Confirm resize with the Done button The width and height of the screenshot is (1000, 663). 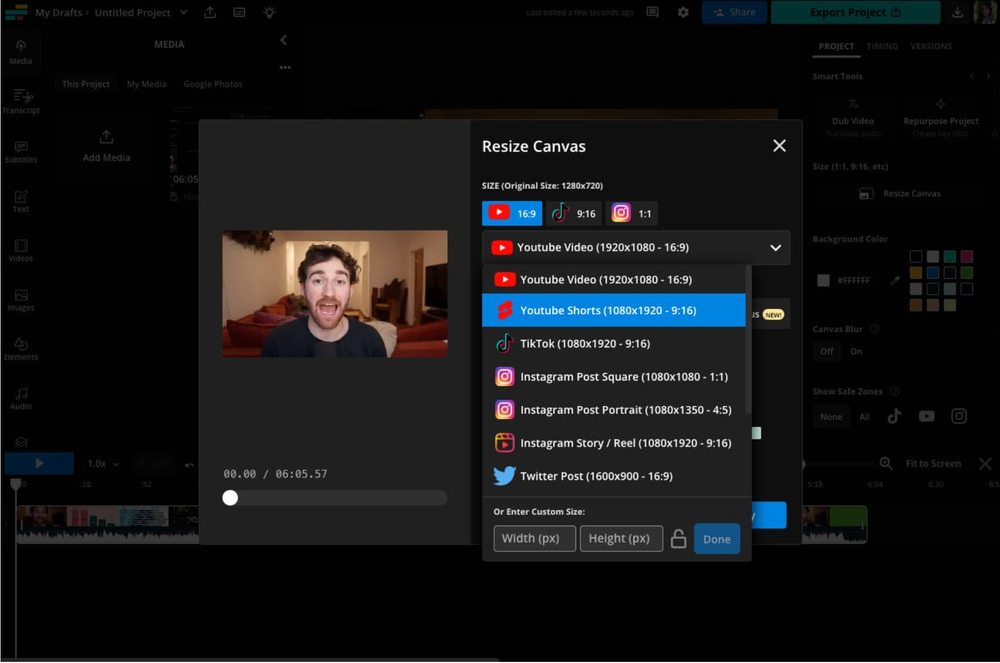717,538
